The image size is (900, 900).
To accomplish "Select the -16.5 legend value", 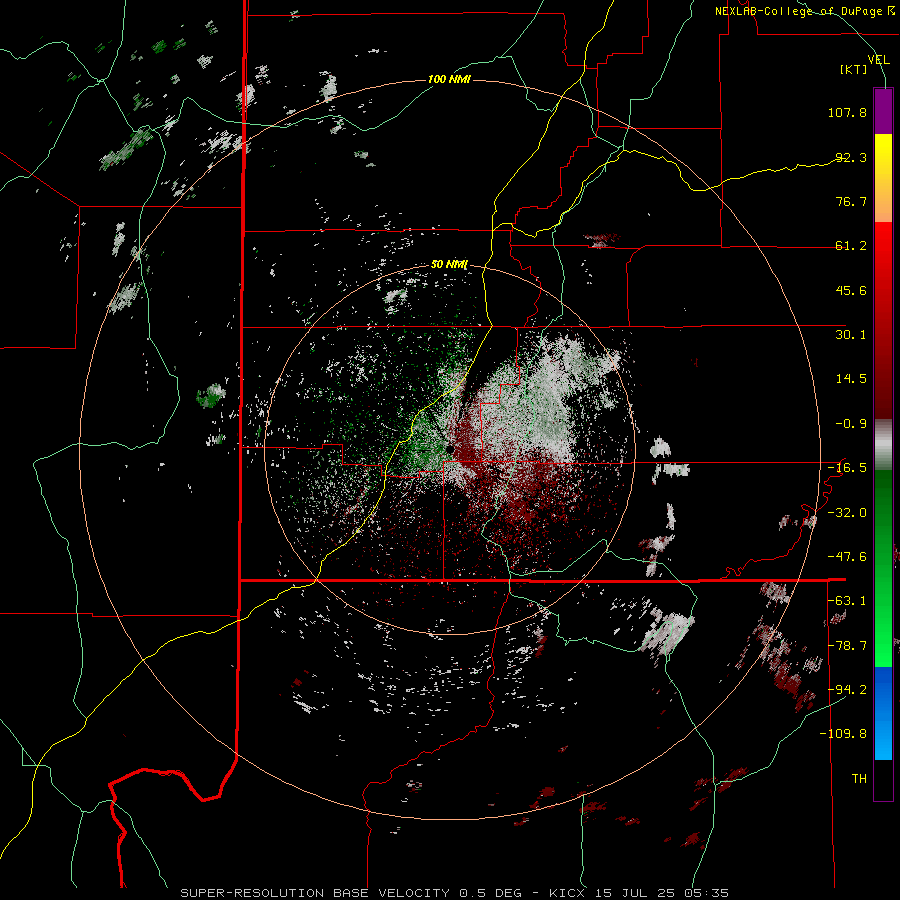I will [847, 468].
